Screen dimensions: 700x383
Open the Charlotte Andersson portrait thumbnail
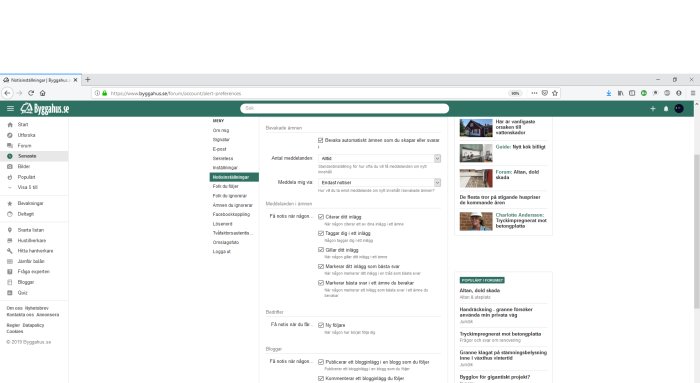476,221
